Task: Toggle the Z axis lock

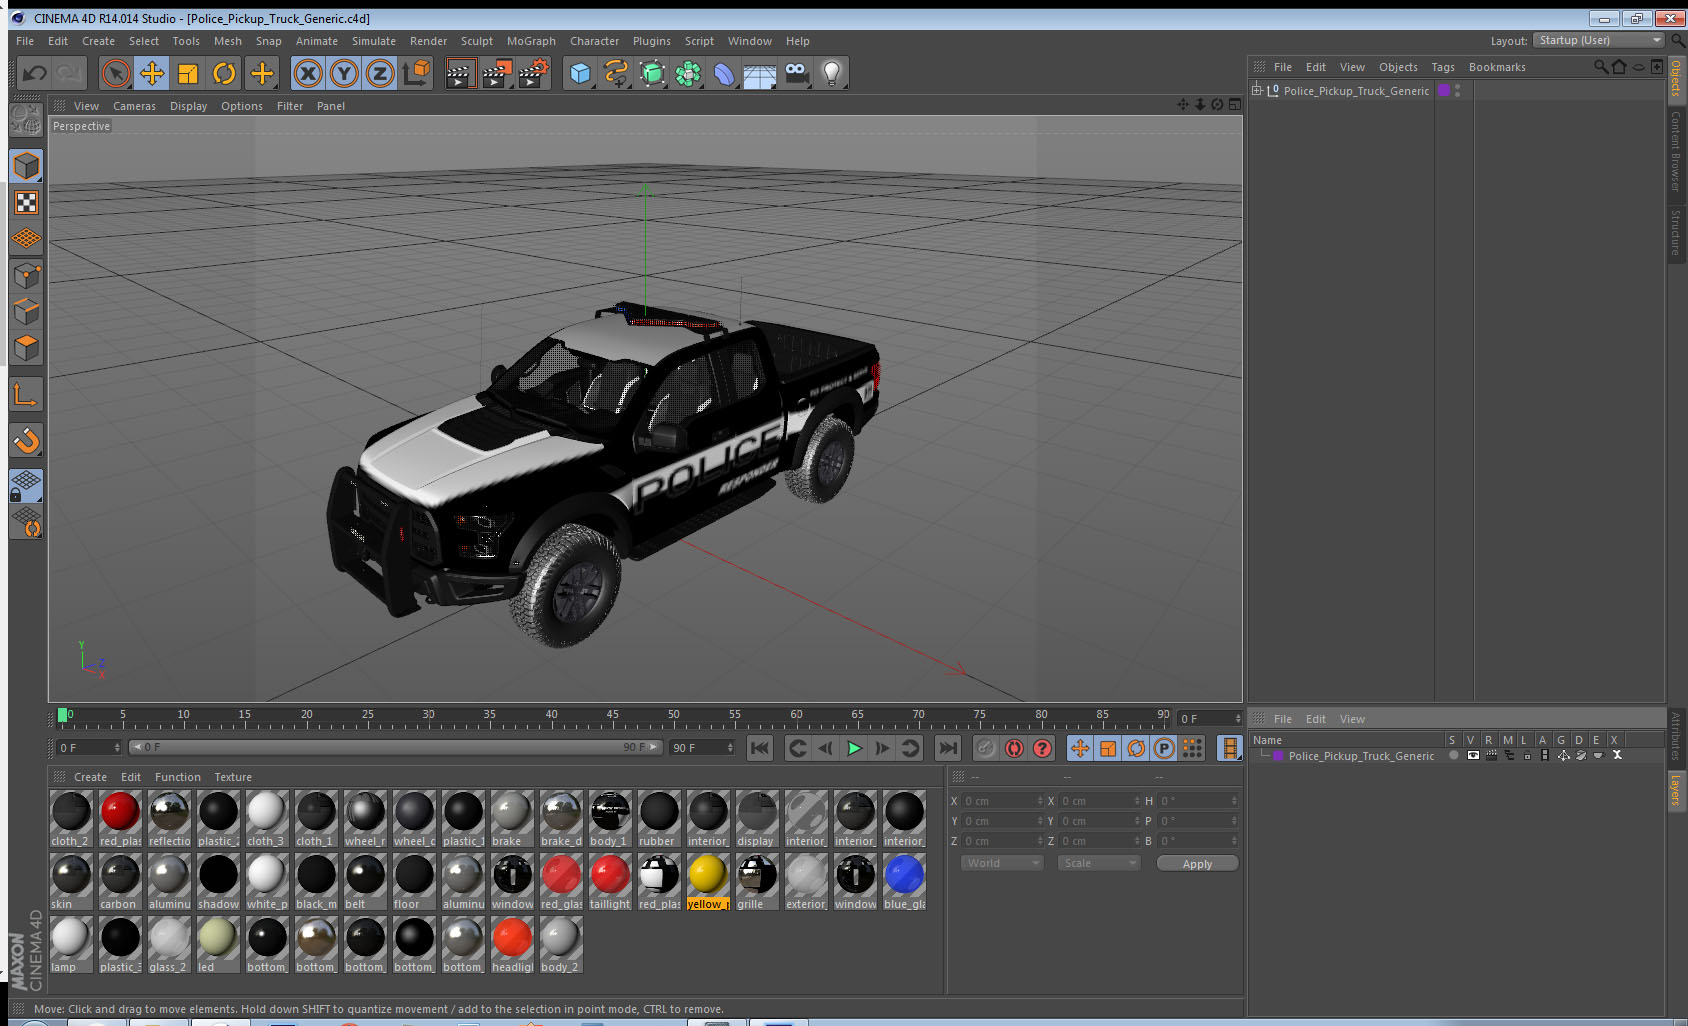Action: tap(380, 73)
